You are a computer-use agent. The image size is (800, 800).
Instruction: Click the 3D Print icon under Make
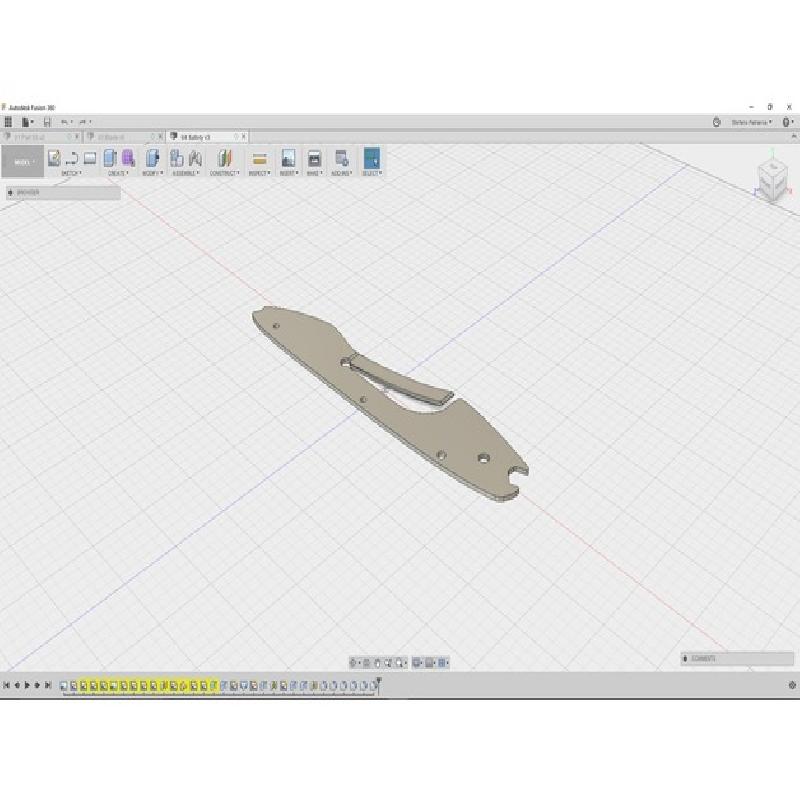(x=314, y=158)
